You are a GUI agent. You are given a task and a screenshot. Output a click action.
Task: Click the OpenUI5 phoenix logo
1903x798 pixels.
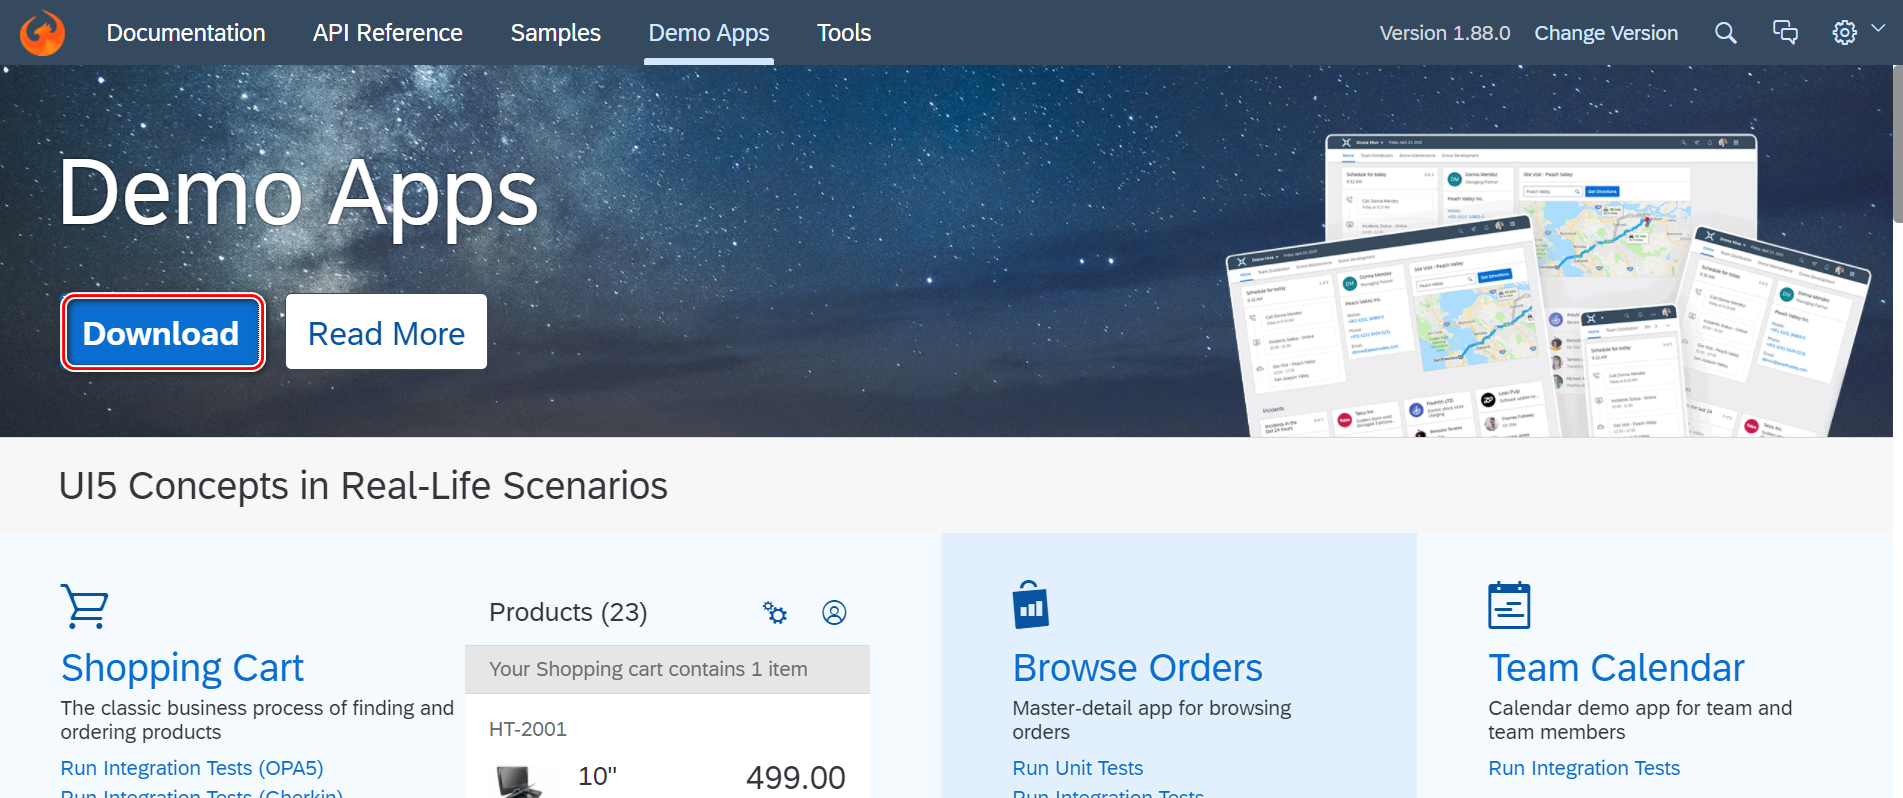[42, 33]
